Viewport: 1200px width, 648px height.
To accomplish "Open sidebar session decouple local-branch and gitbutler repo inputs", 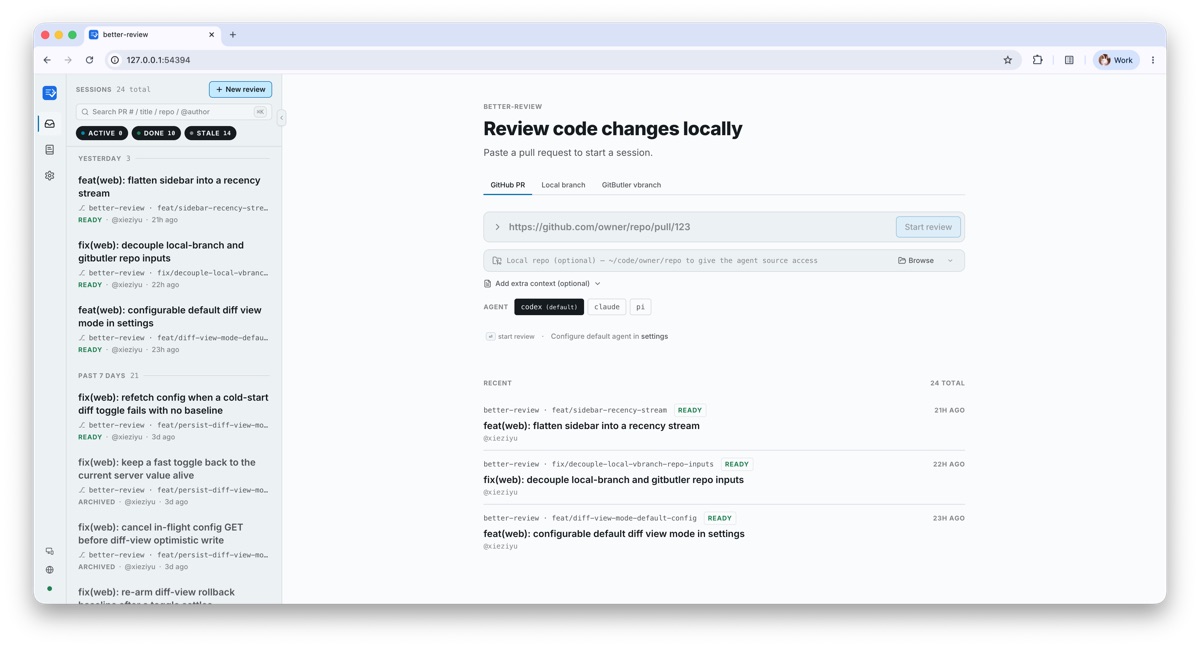I will (173, 264).
